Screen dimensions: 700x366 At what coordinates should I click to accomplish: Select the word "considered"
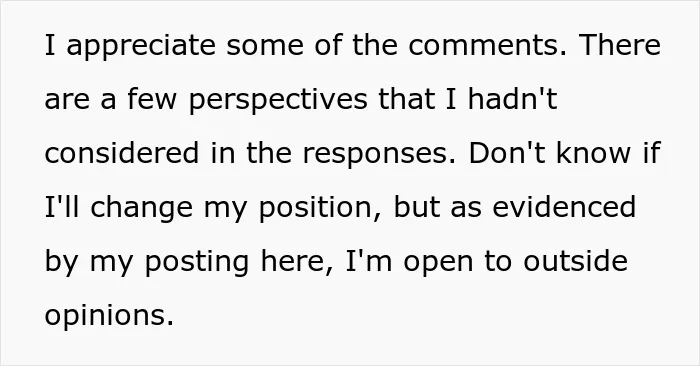(x=122, y=153)
